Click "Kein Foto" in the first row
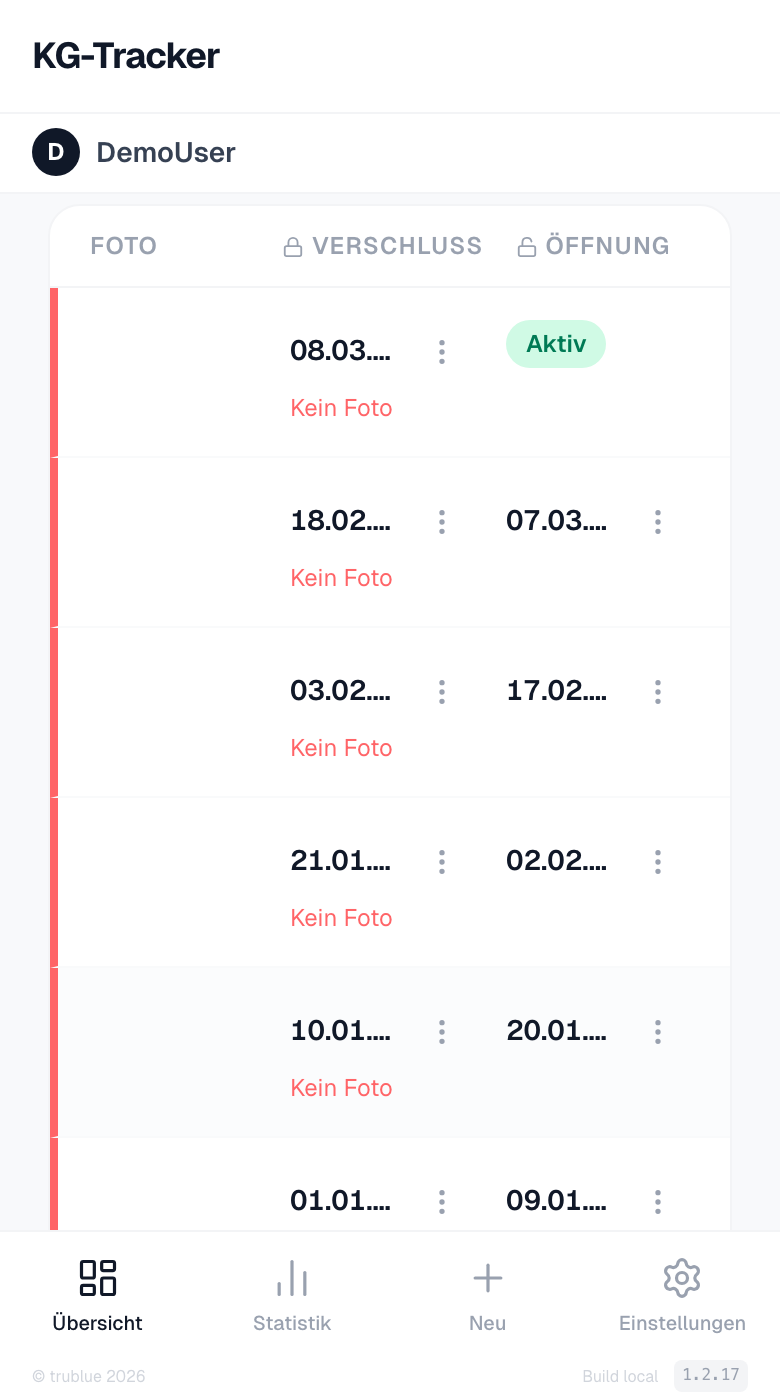The height and width of the screenshot is (1400, 780). click(x=341, y=408)
